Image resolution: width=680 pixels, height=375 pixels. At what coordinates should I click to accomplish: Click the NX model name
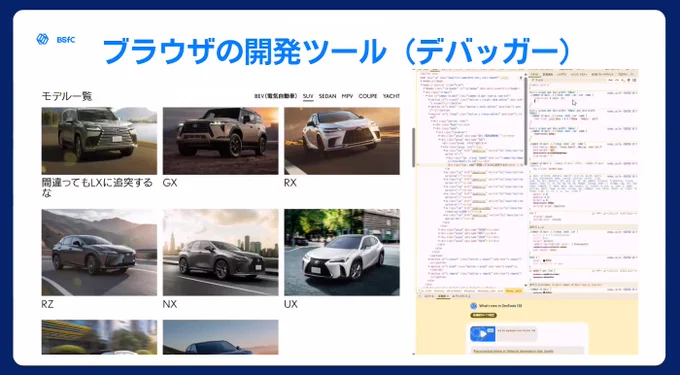(x=170, y=304)
